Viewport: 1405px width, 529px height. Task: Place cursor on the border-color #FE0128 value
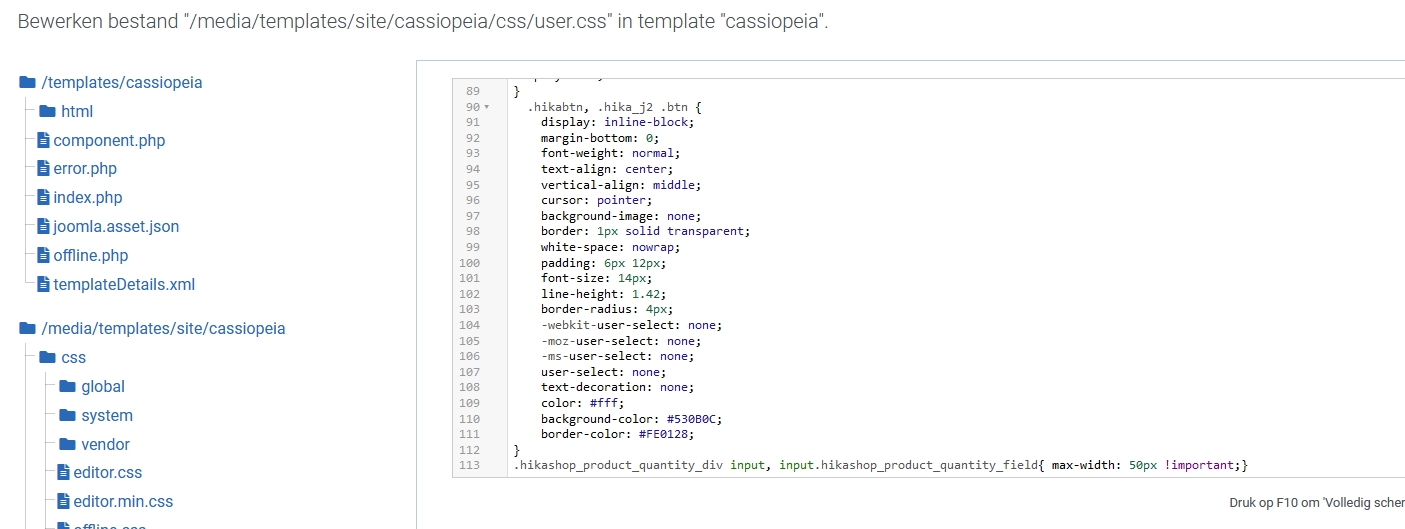[x=668, y=434]
